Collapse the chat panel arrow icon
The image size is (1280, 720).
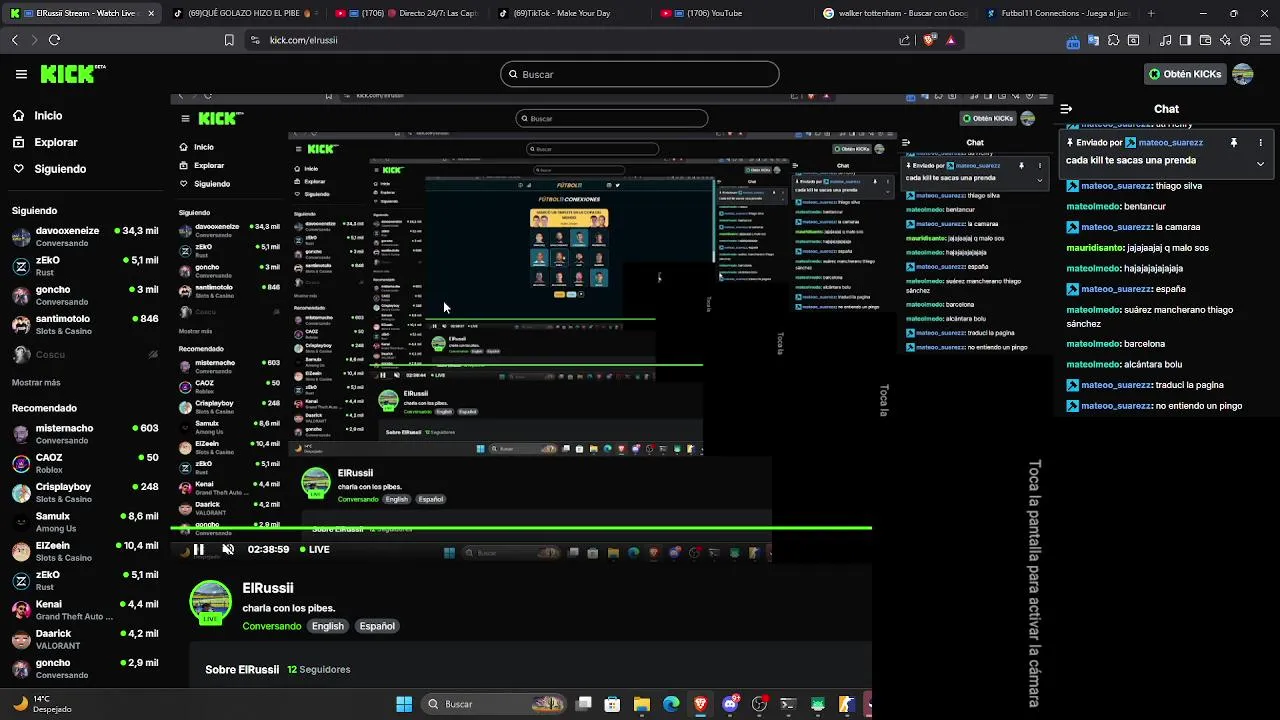pos(1066,109)
